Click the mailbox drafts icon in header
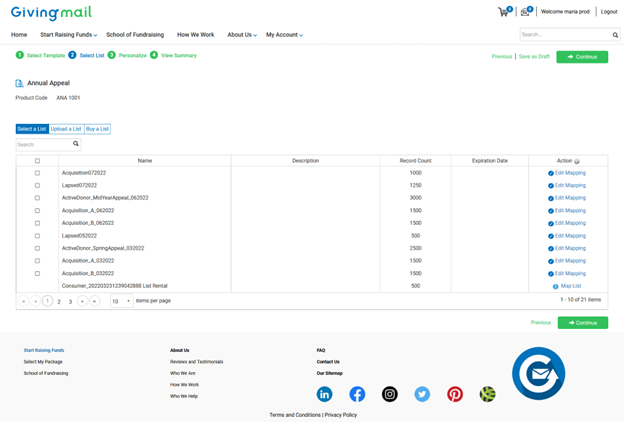This screenshot has width=624, height=422. pyautogui.click(x=526, y=12)
